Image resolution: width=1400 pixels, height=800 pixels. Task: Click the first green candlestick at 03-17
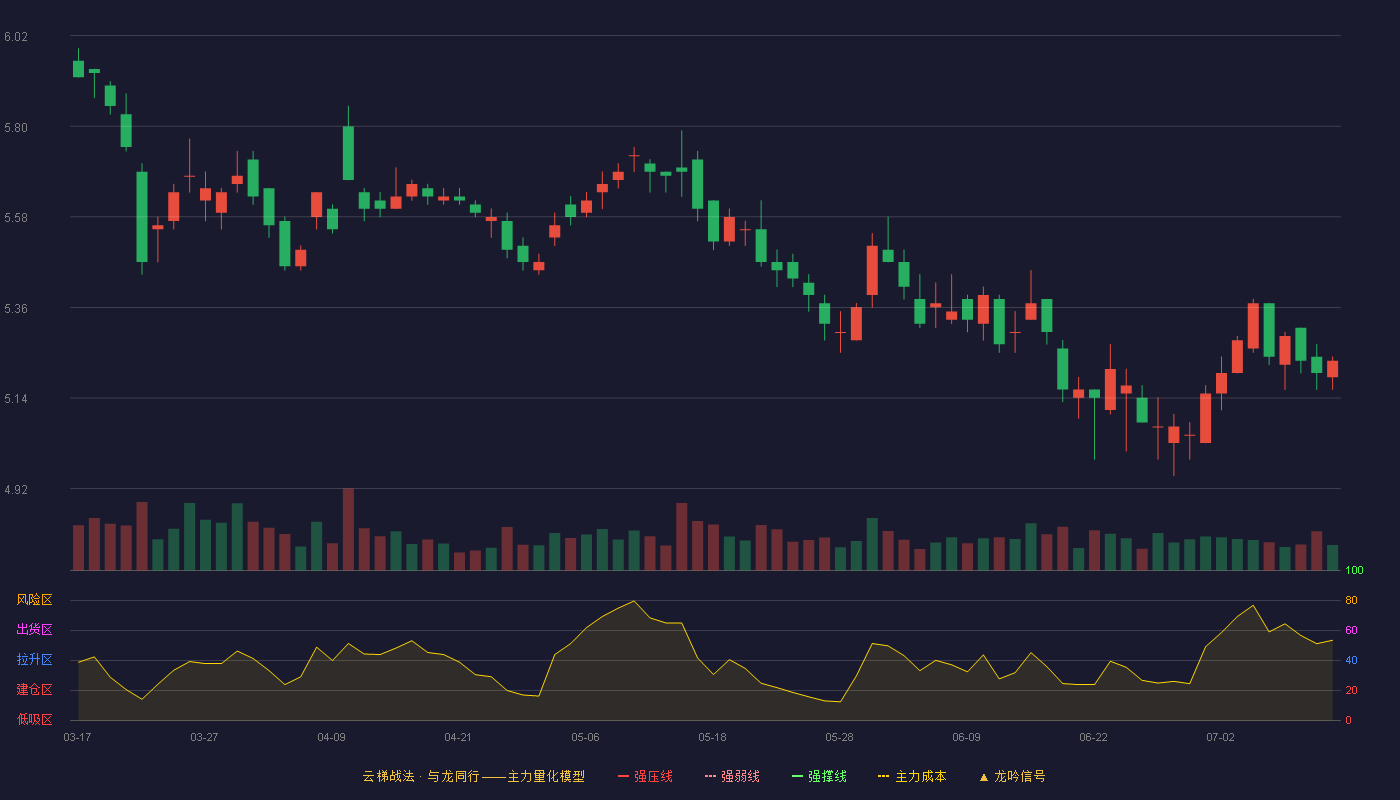pos(78,68)
